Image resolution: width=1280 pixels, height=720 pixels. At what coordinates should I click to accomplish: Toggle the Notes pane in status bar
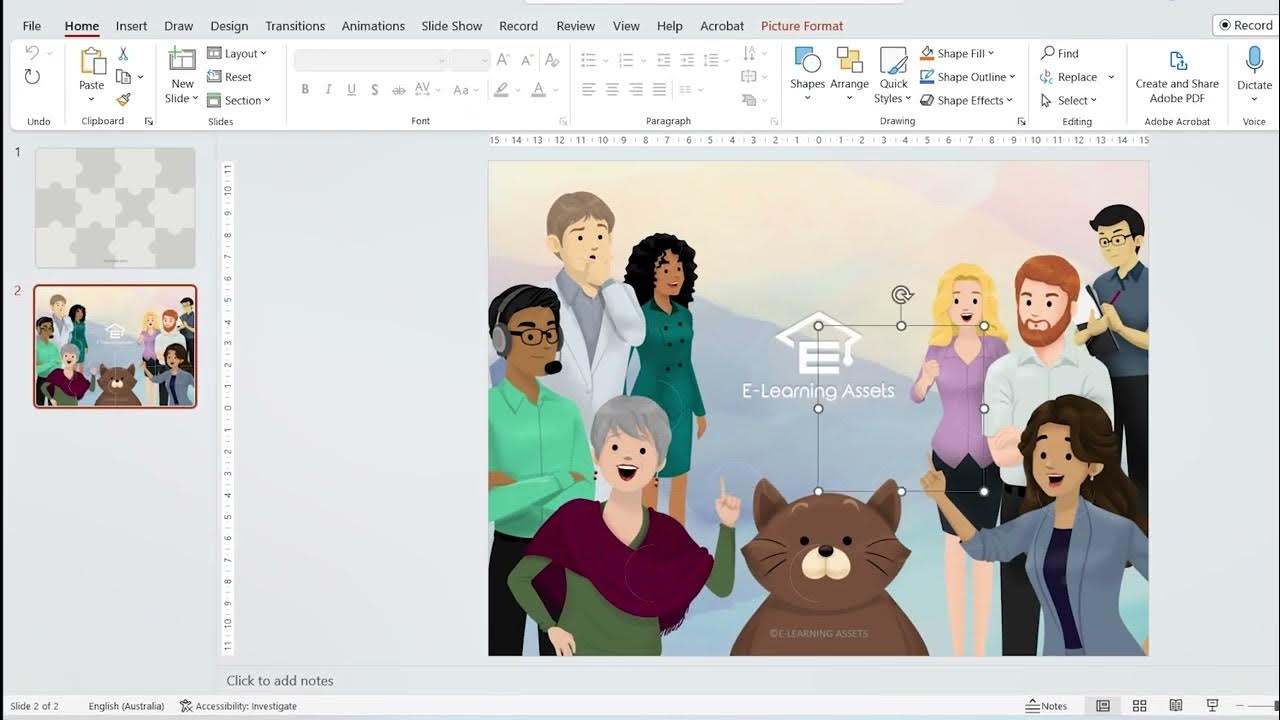pyautogui.click(x=1046, y=706)
